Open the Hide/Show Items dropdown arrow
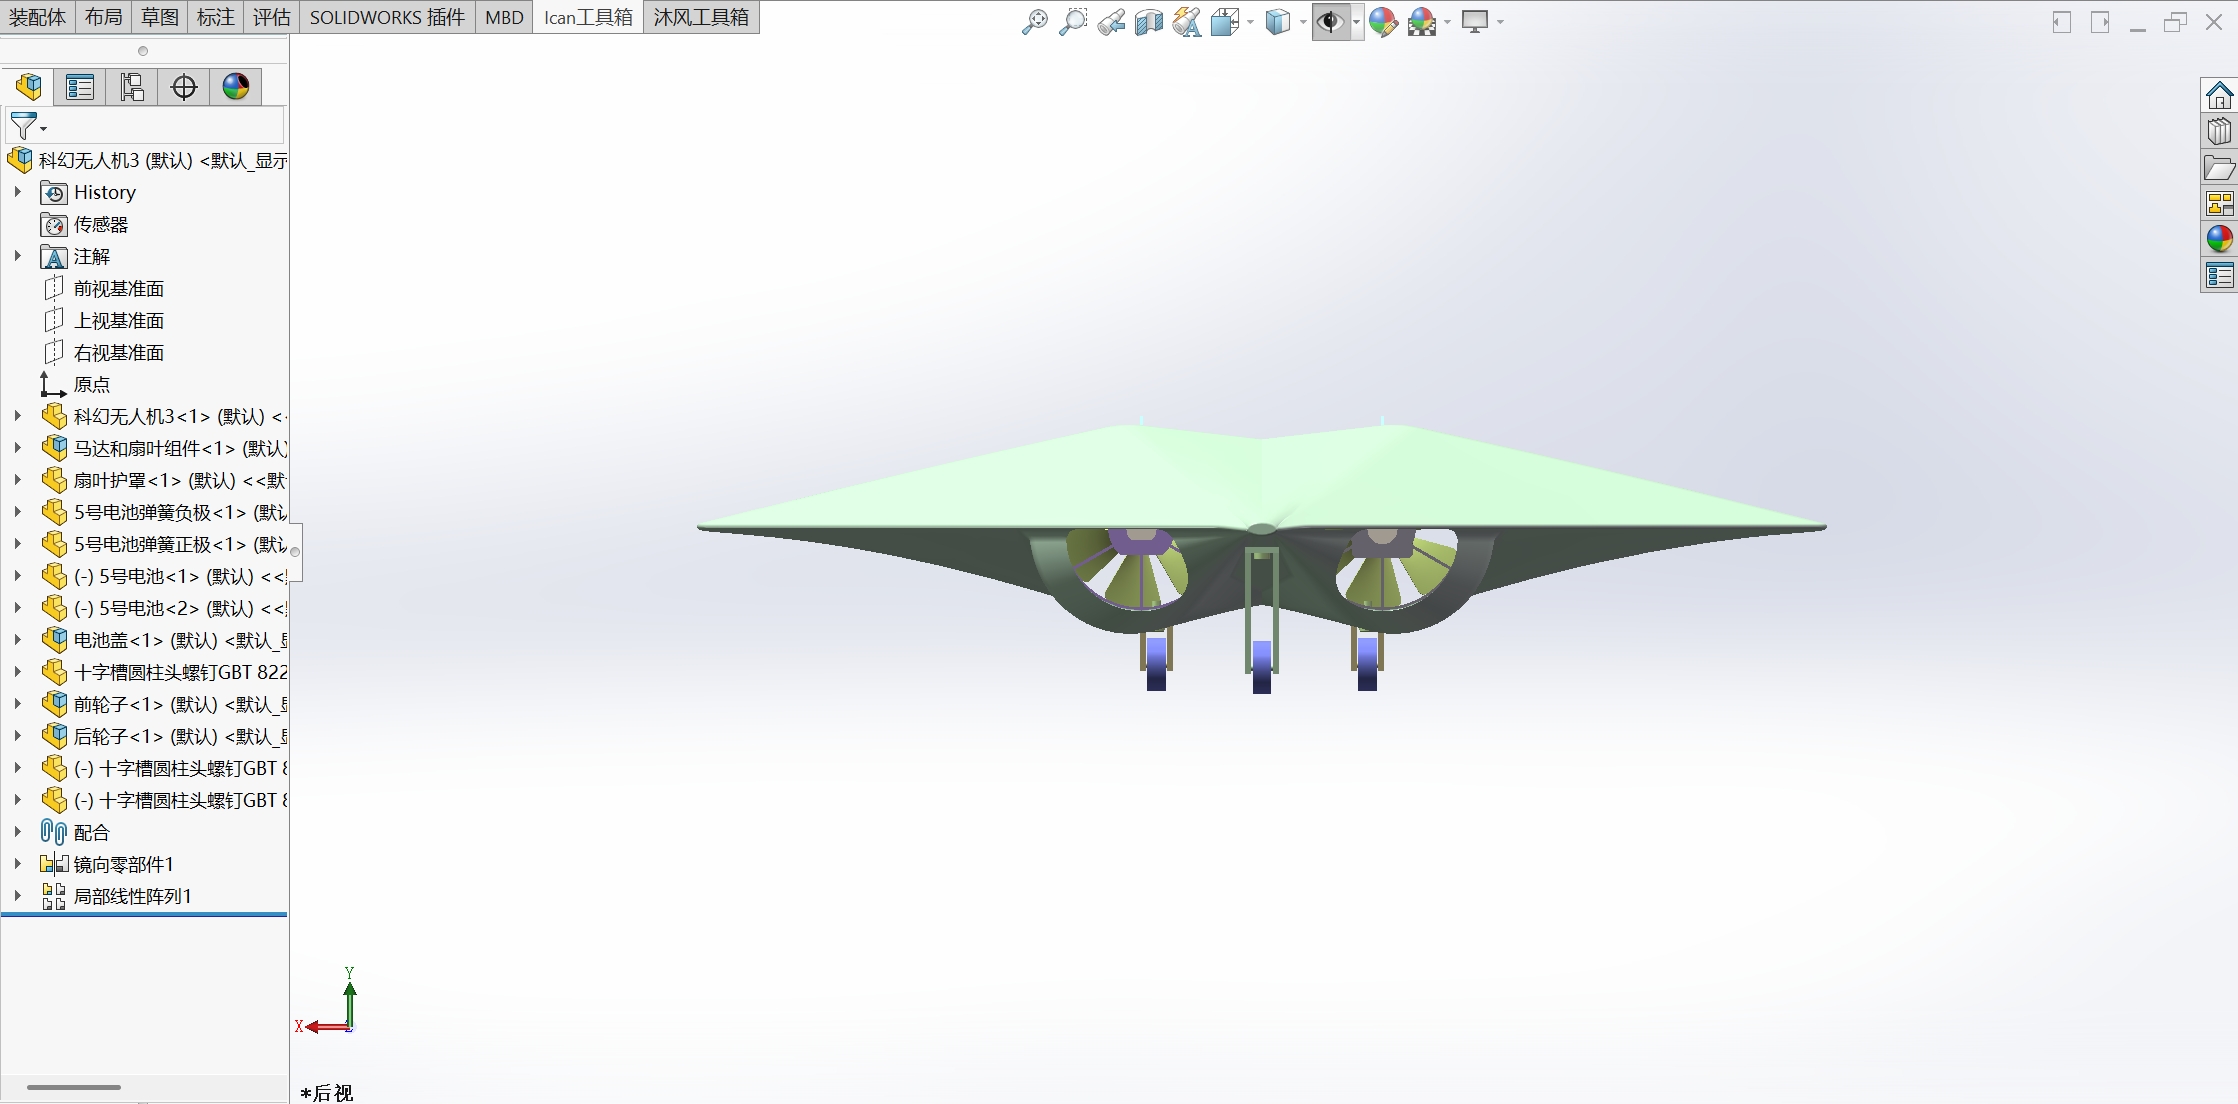The height and width of the screenshot is (1104, 2238). (1356, 22)
